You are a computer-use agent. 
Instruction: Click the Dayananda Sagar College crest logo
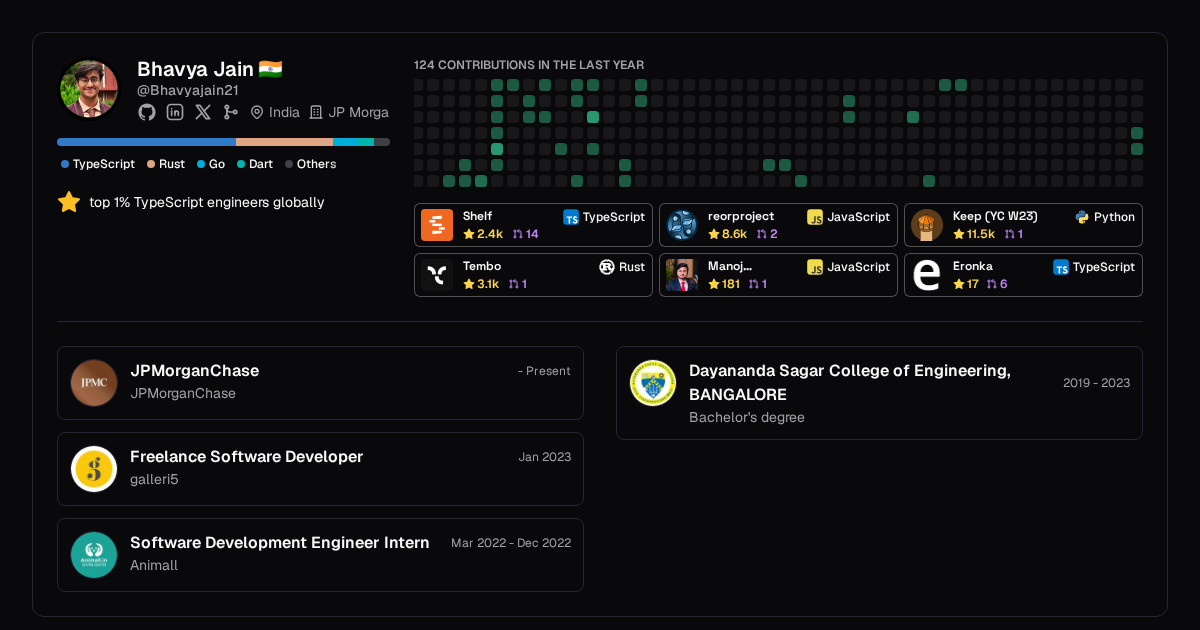653,383
